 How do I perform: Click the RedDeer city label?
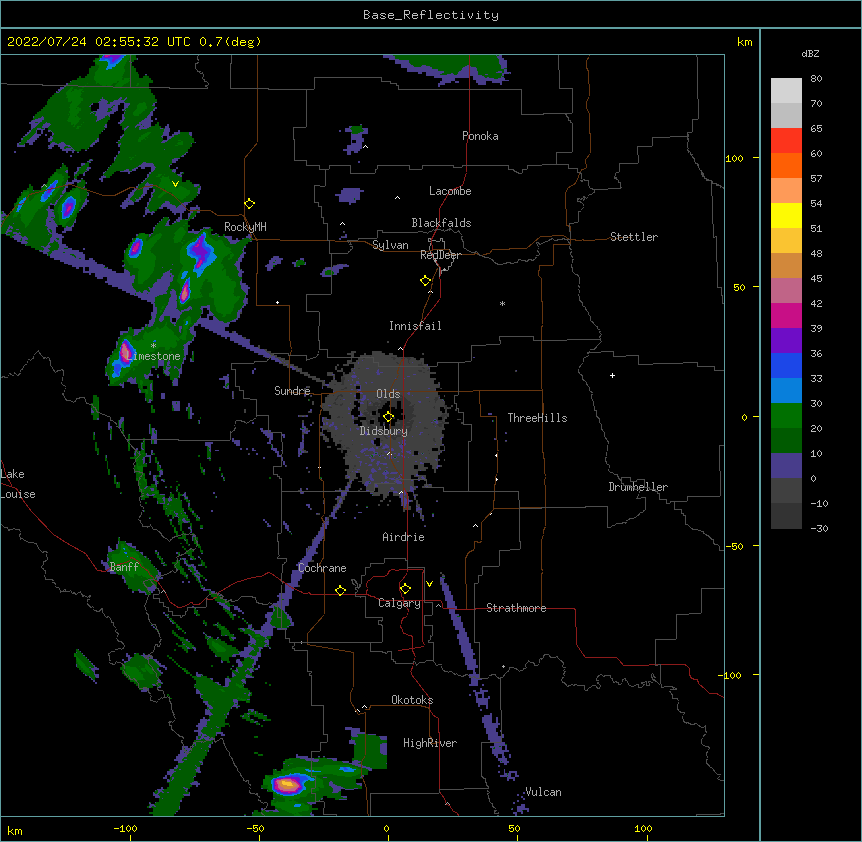pyautogui.click(x=440, y=255)
